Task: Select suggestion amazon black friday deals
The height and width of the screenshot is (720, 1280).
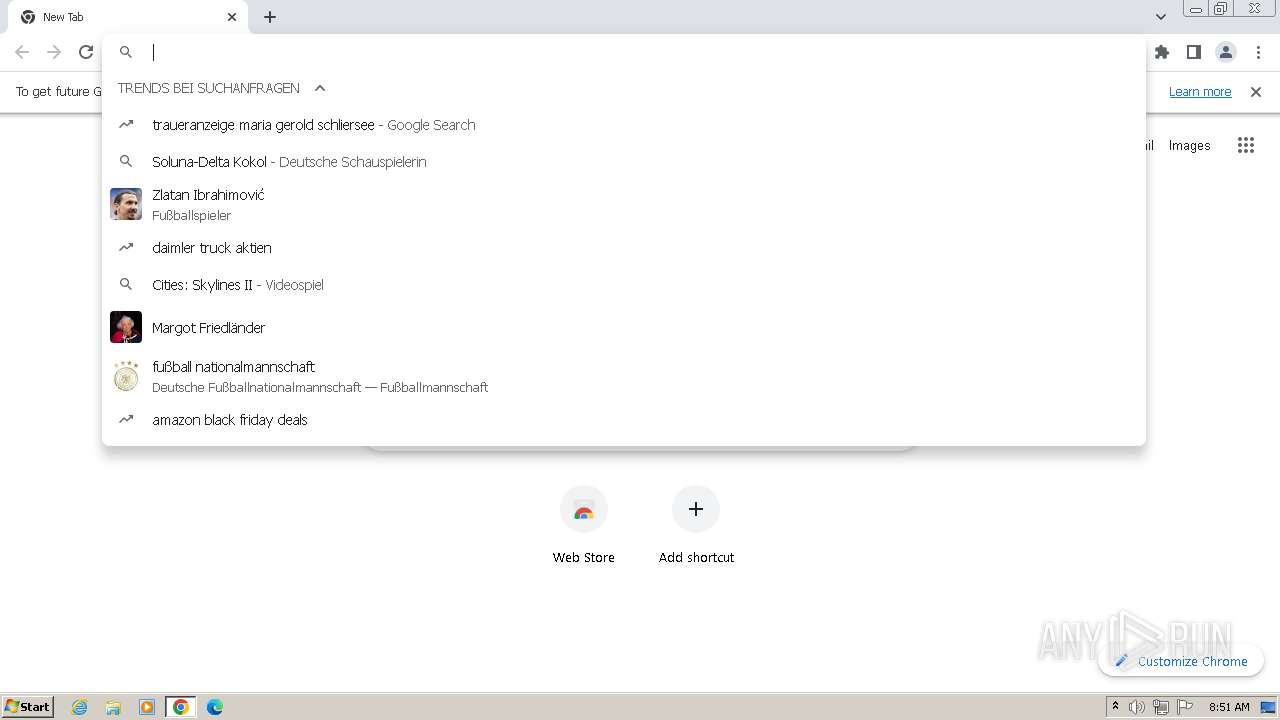Action: point(624,420)
